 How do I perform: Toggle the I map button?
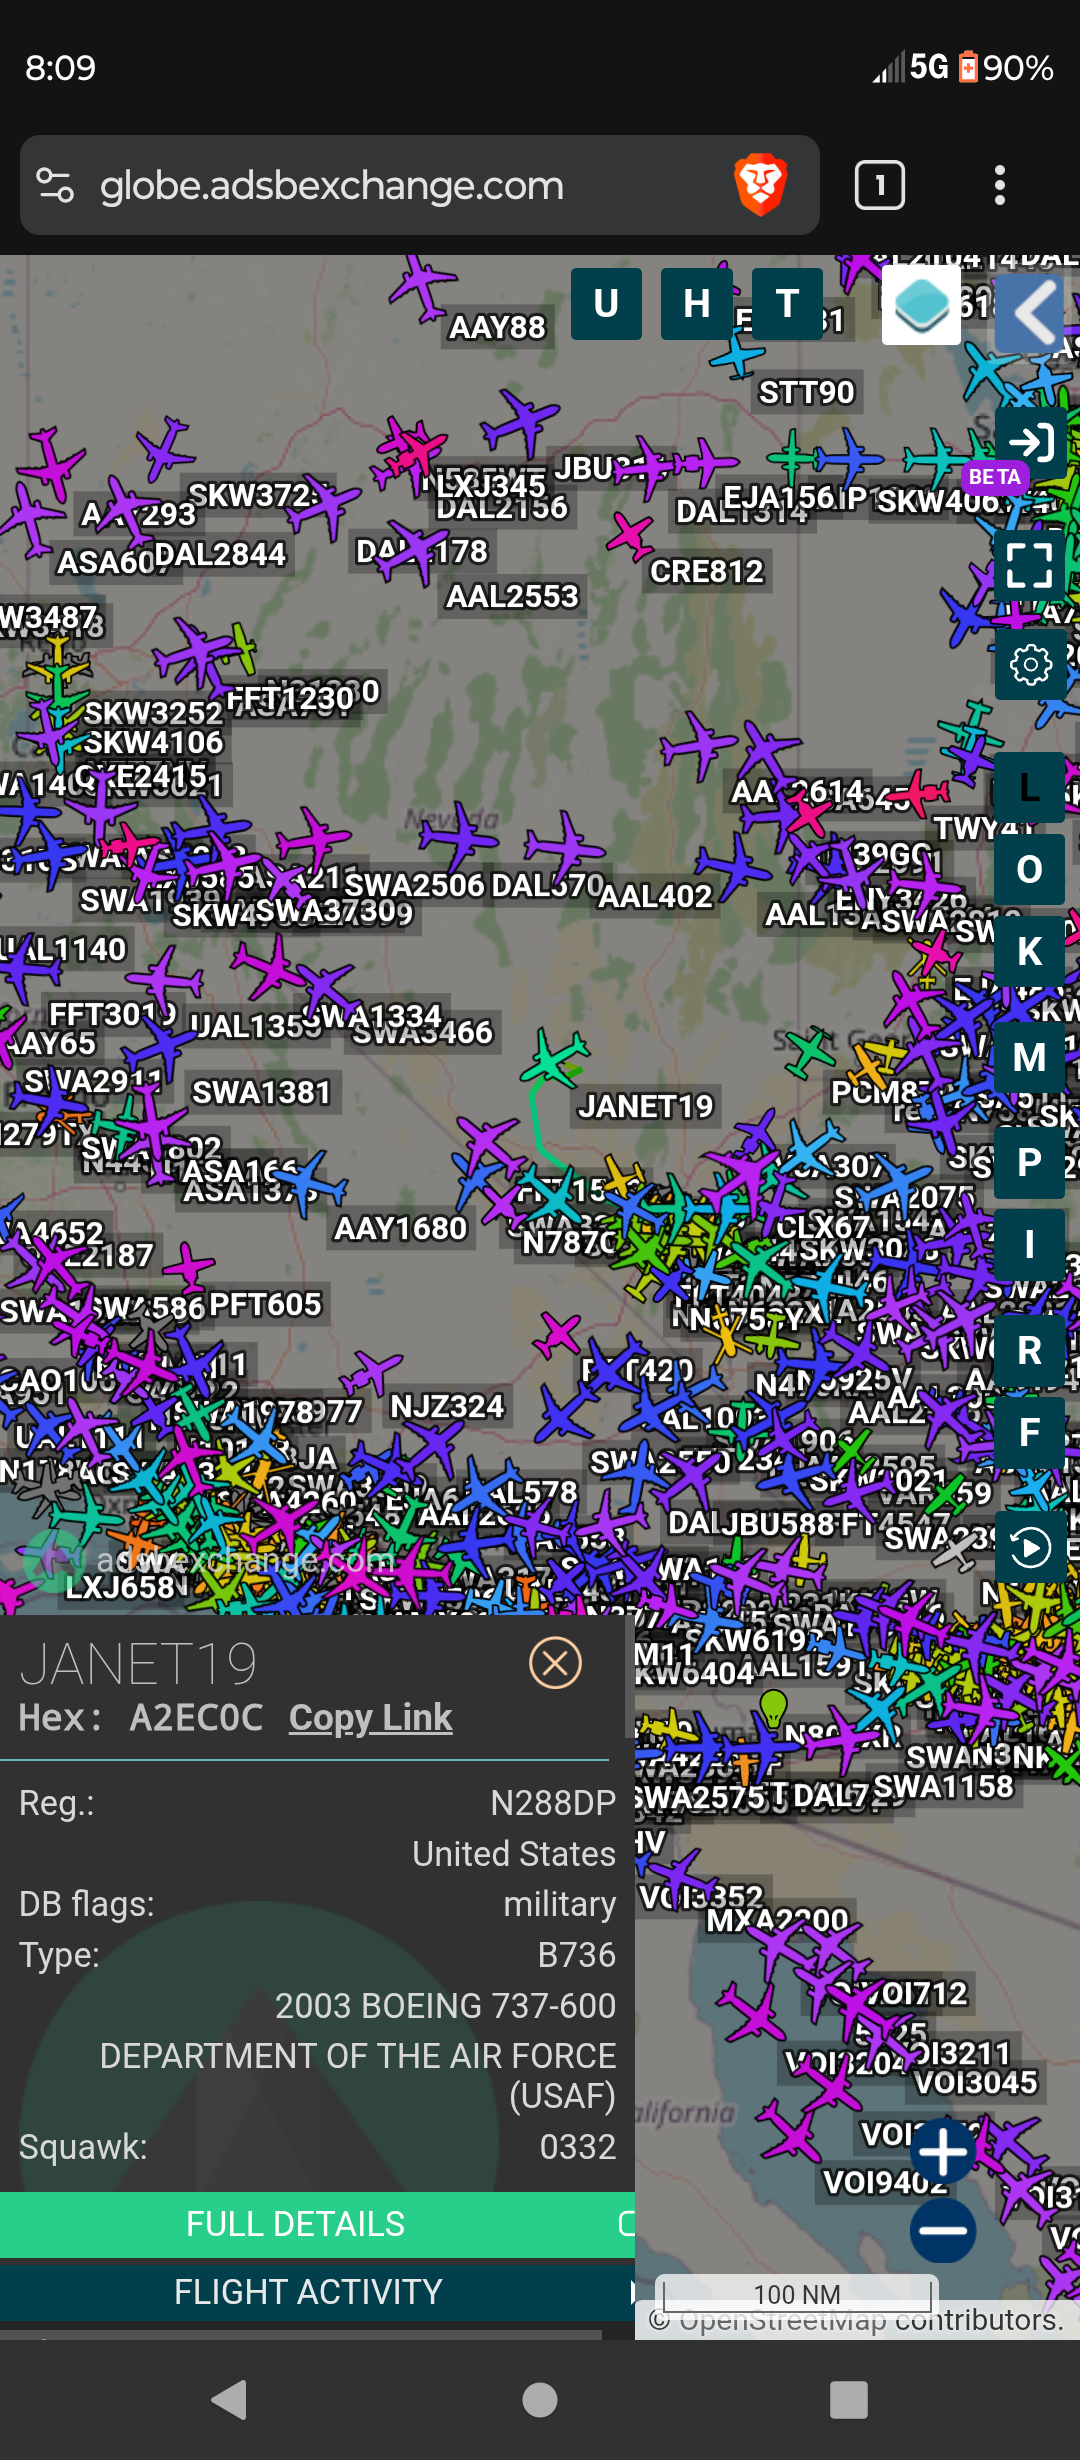pos(1029,1245)
